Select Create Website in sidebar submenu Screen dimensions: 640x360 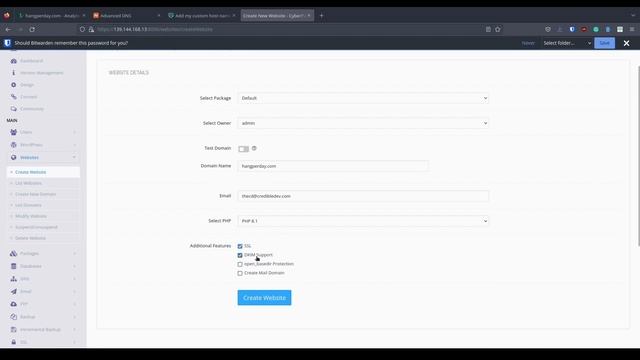43,172
